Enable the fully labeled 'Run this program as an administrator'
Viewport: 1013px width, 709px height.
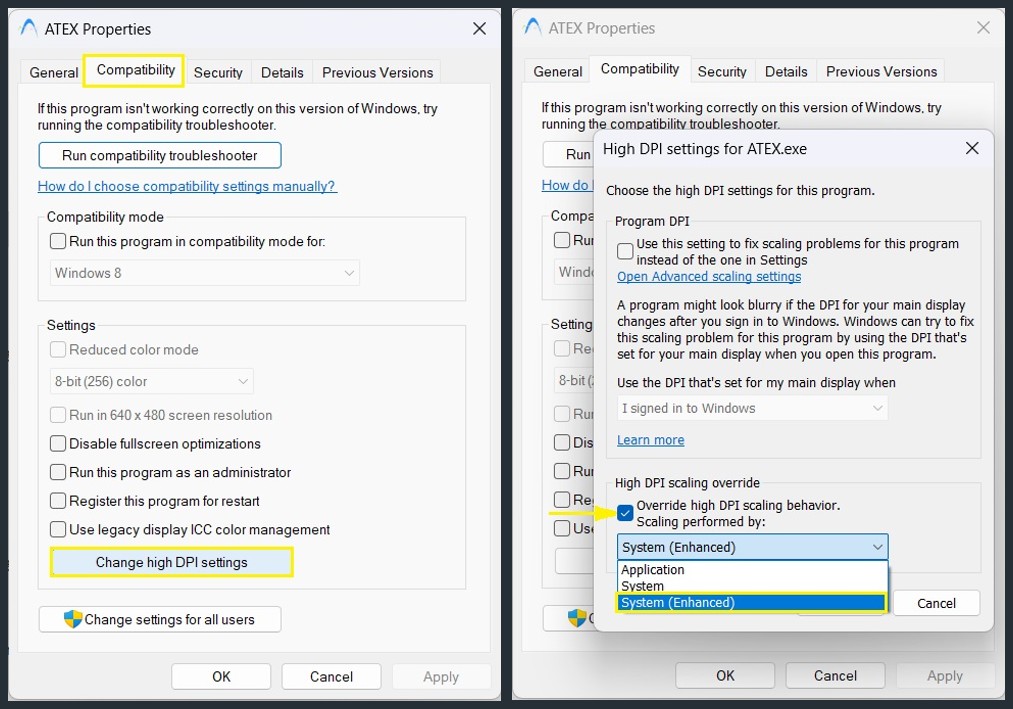[x=171, y=472]
